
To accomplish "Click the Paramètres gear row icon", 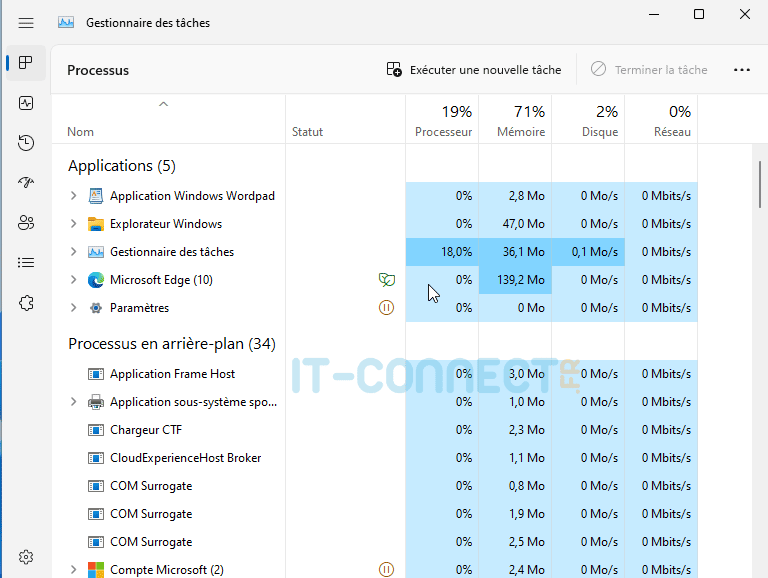I will pos(96,308).
